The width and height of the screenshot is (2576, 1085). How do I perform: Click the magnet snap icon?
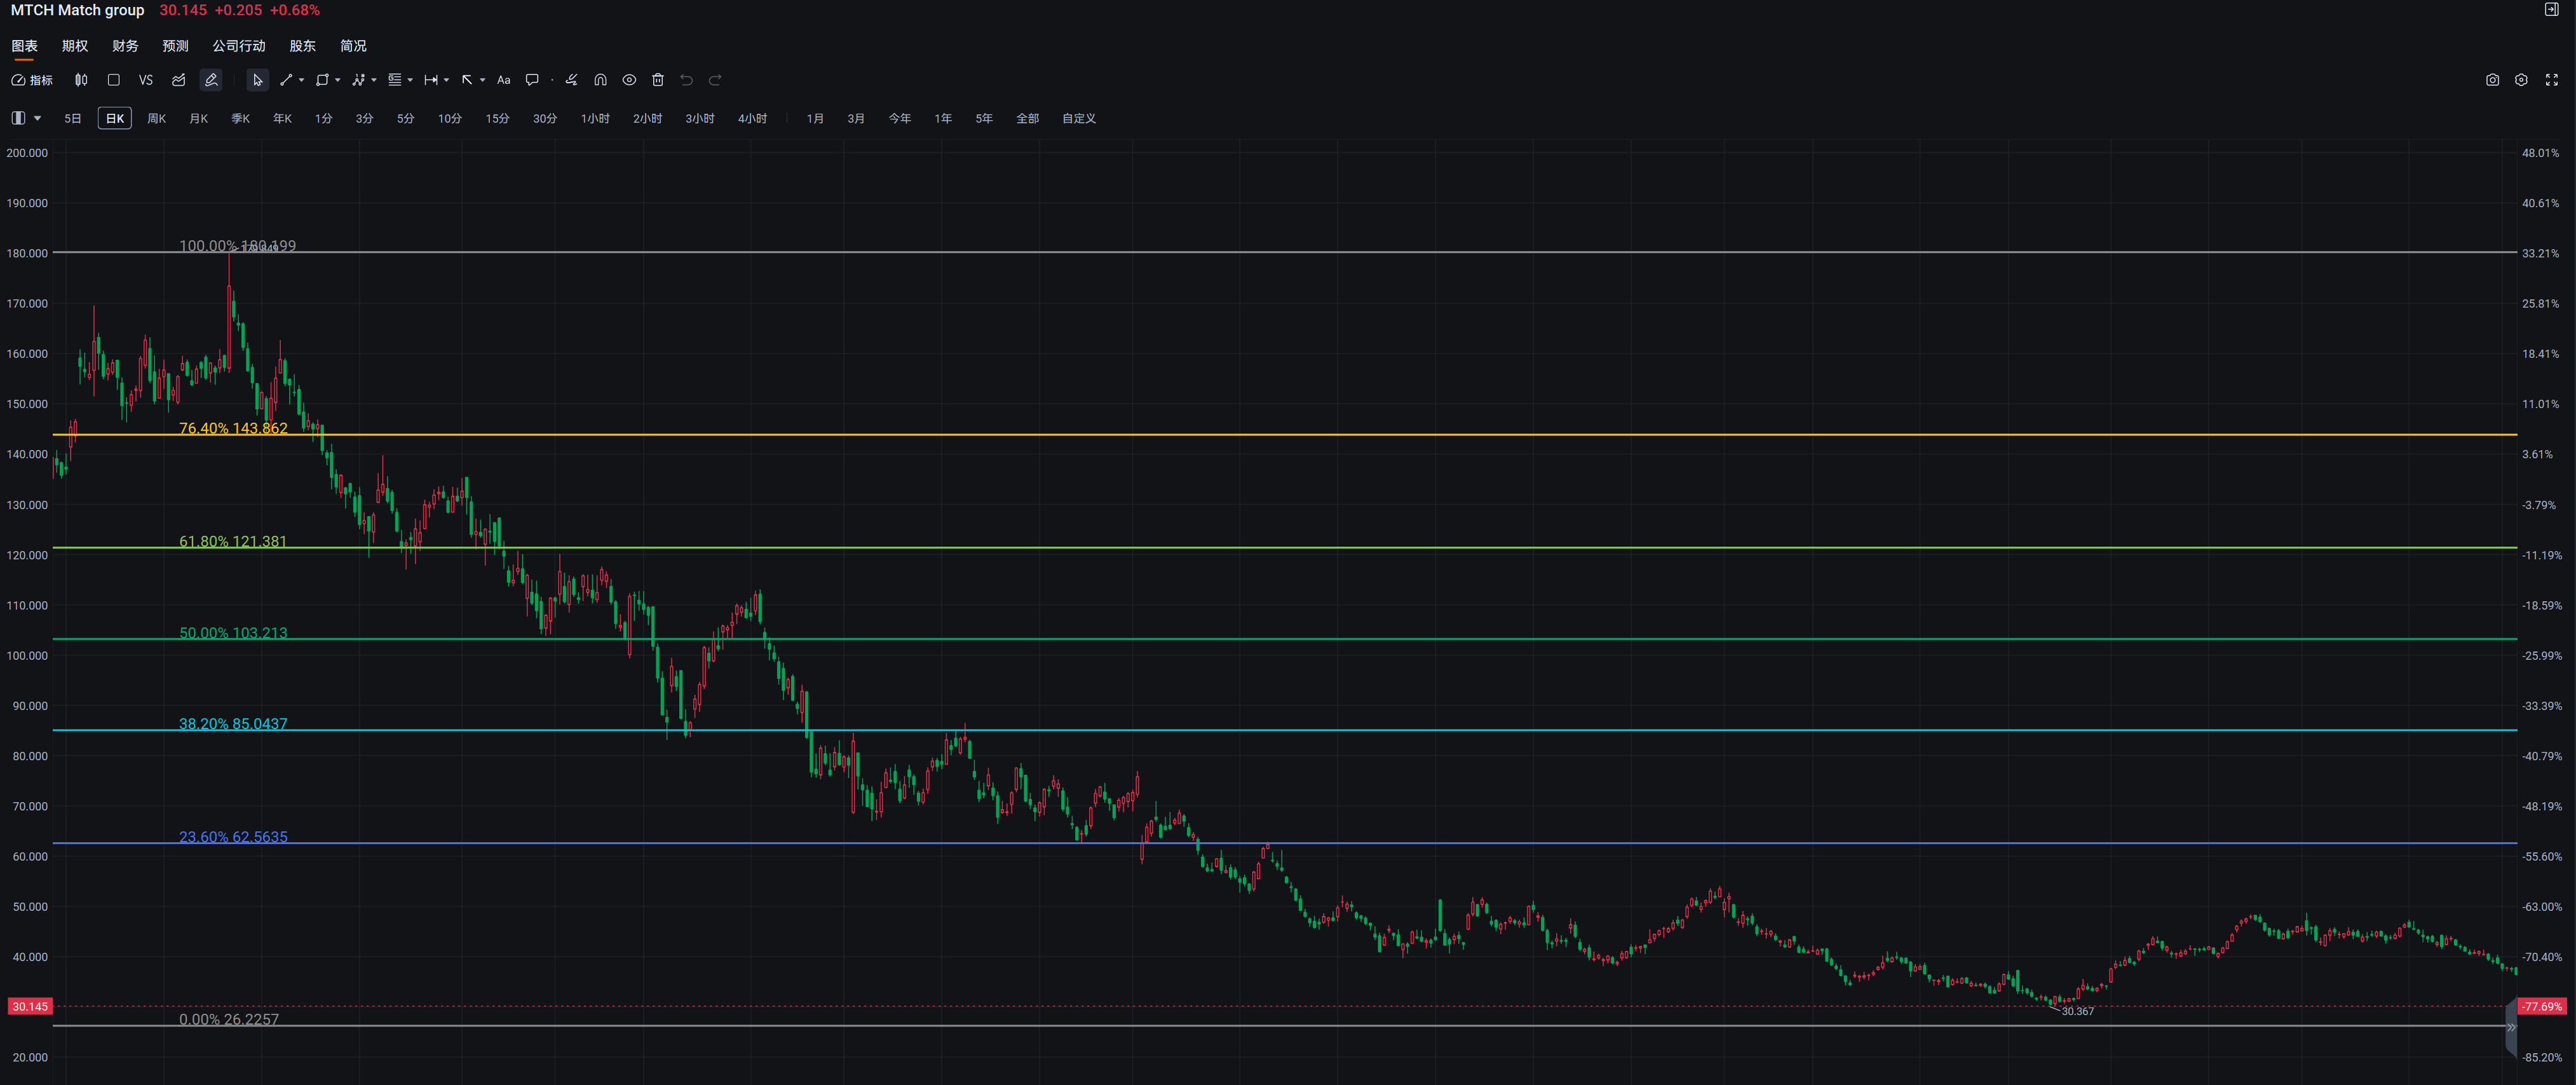tap(600, 80)
